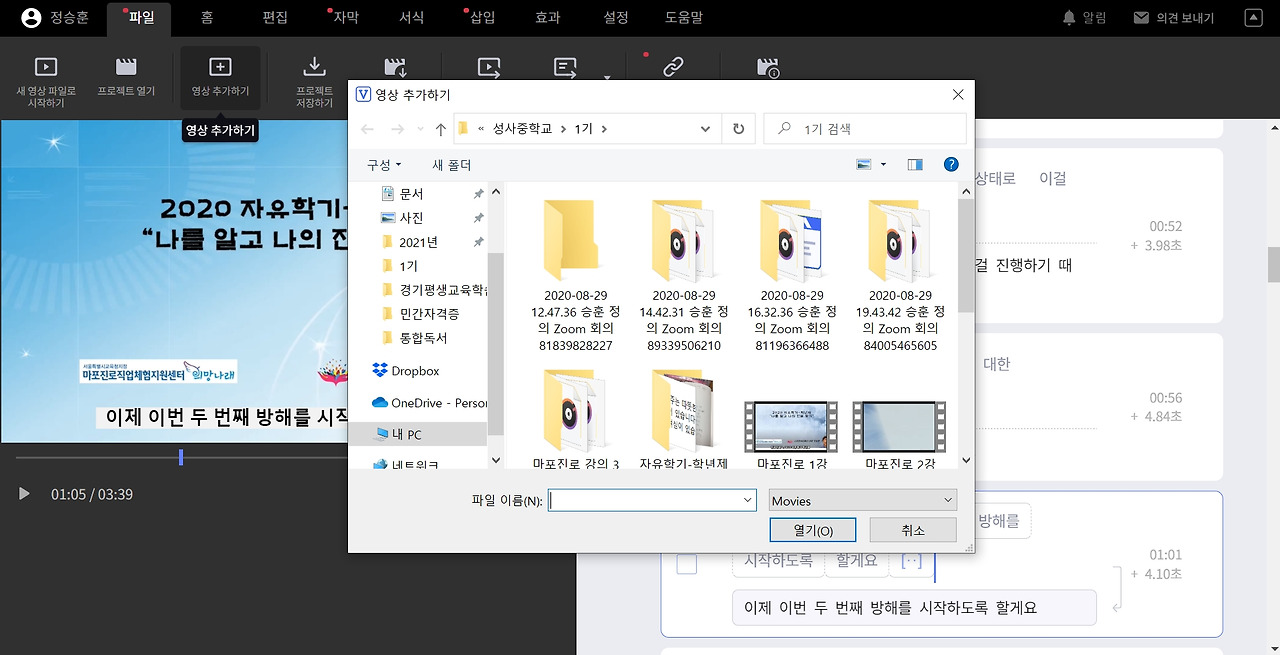
Task: Open the Movies file type dropdown
Action: click(862, 499)
